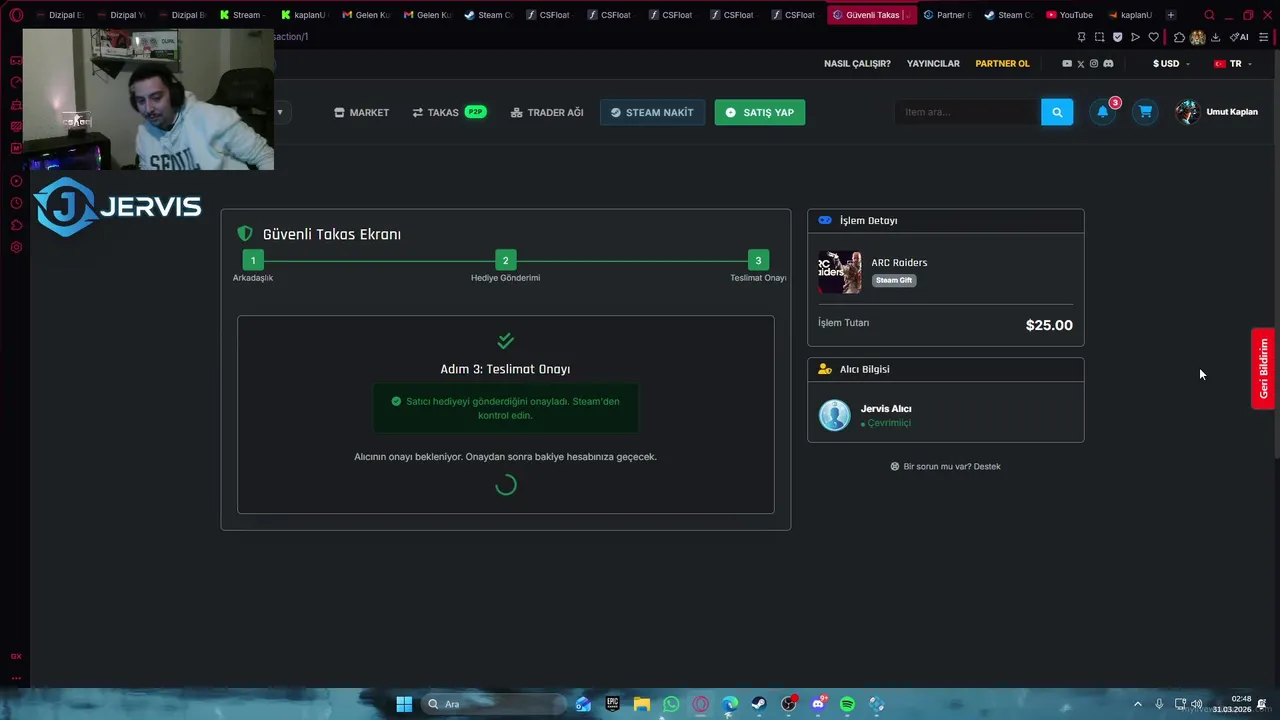Click the STEAM NAKİT button

(x=652, y=112)
